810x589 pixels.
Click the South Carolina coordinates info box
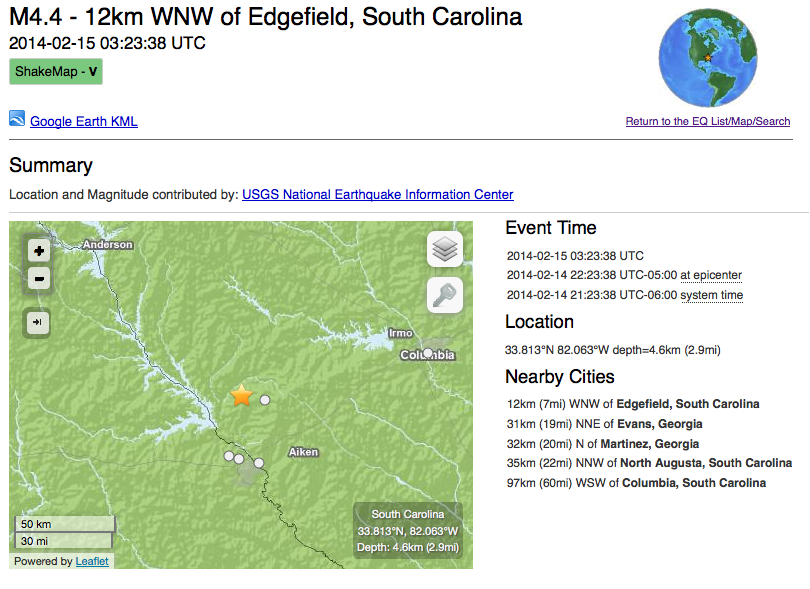(407, 530)
